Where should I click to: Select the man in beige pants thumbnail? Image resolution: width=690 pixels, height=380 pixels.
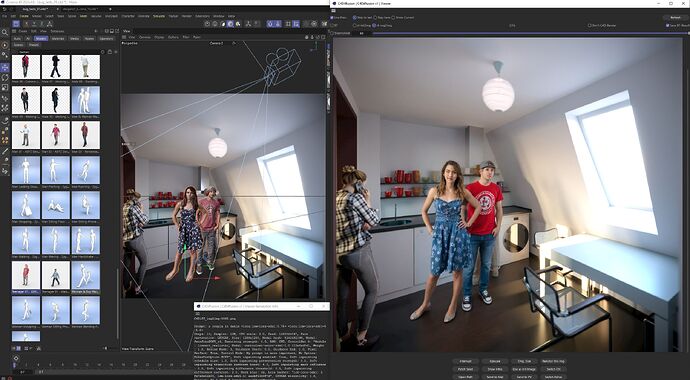click(85, 66)
